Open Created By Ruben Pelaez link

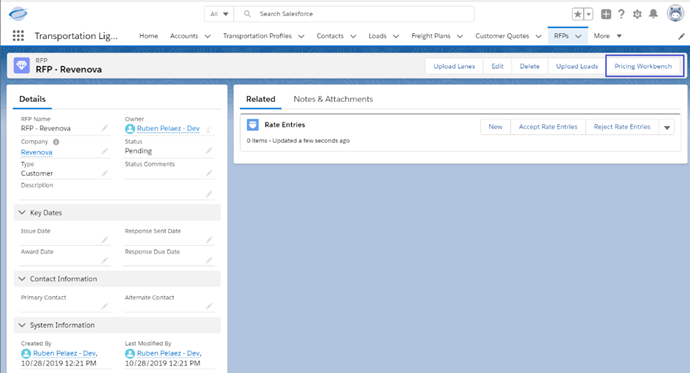click(x=65, y=353)
